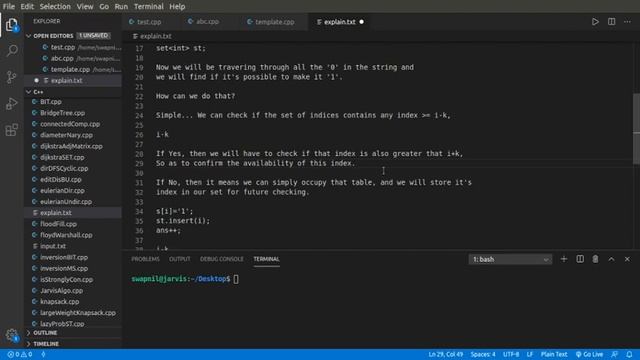
Task: Open the Selection menu
Action: pos(55,7)
